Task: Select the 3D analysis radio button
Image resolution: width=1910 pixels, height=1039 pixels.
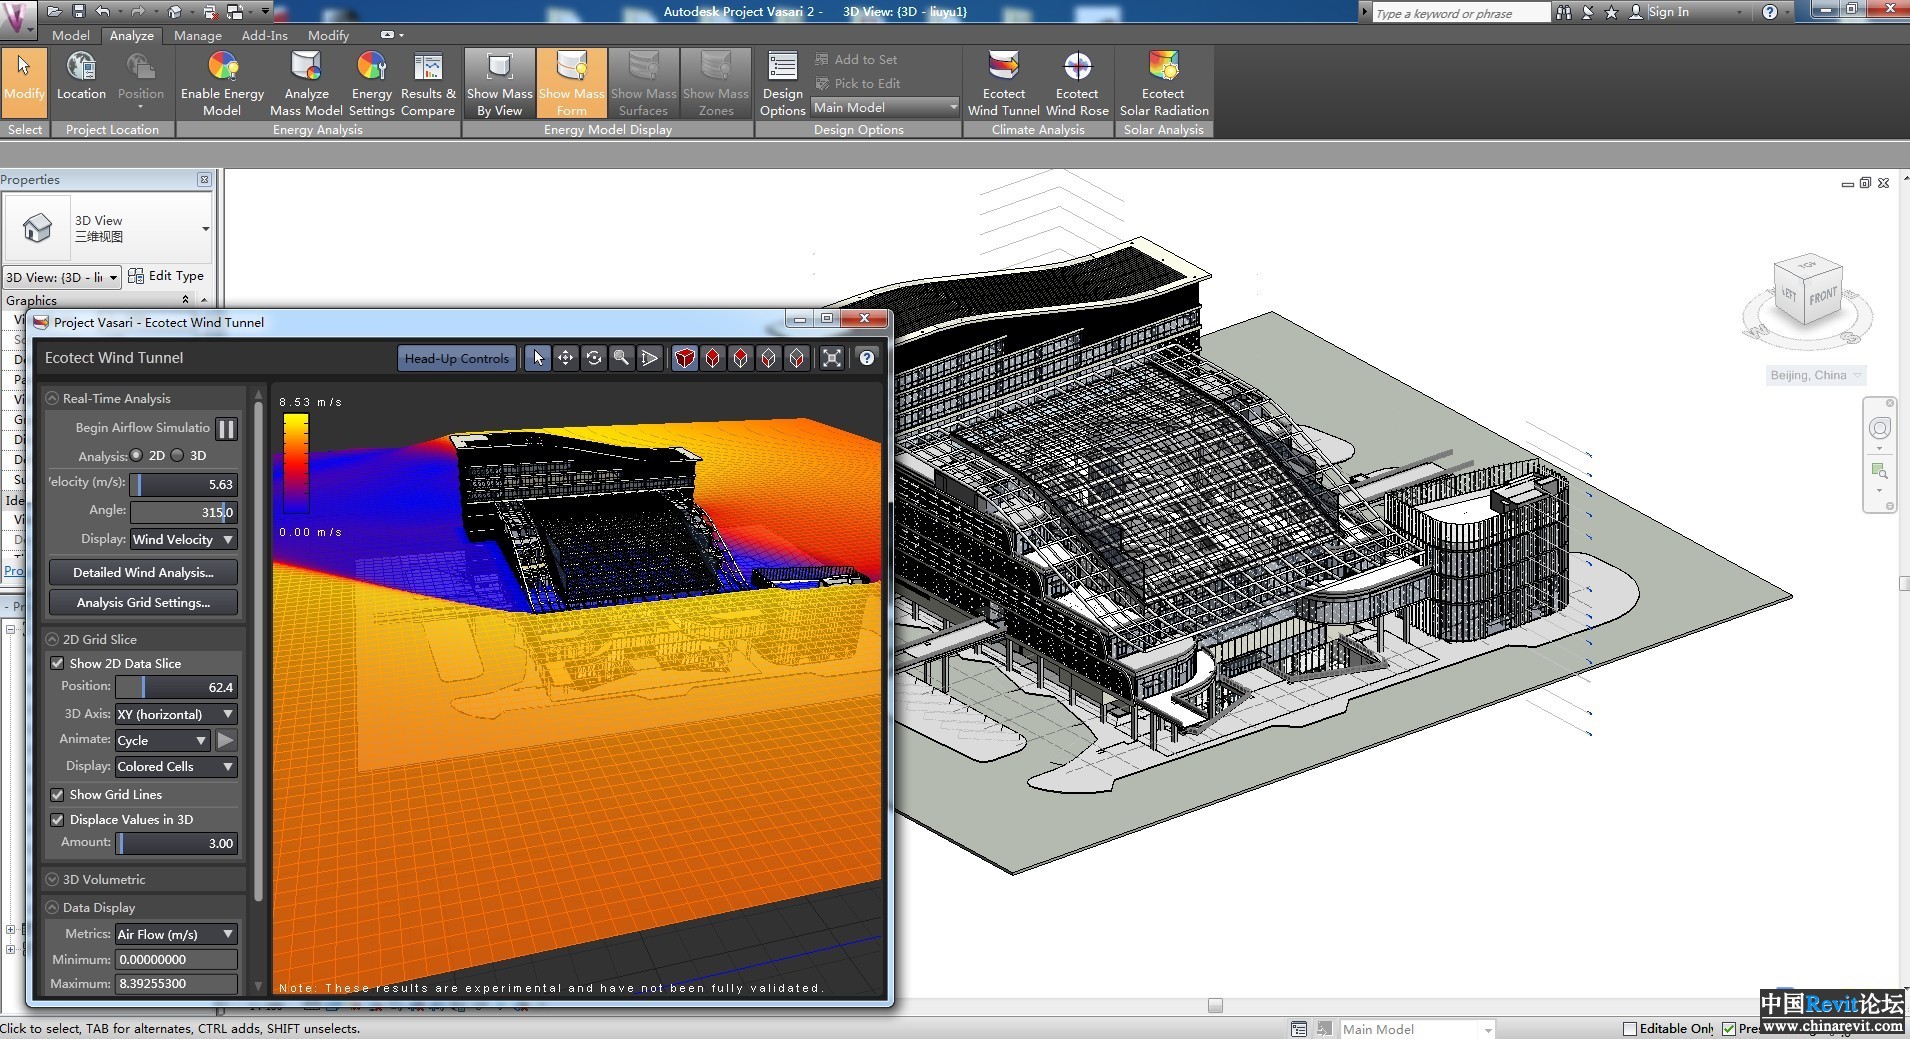Action: pyautogui.click(x=178, y=455)
